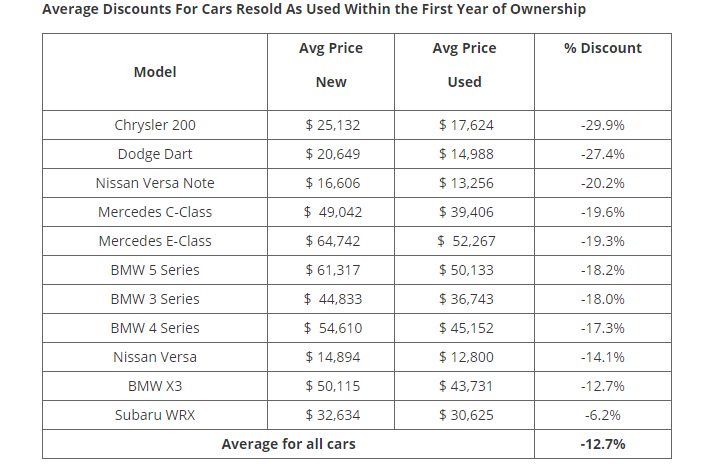Select the Nissan Versa $14,894 price
The height and width of the screenshot is (464, 708).
tap(330, 357)
